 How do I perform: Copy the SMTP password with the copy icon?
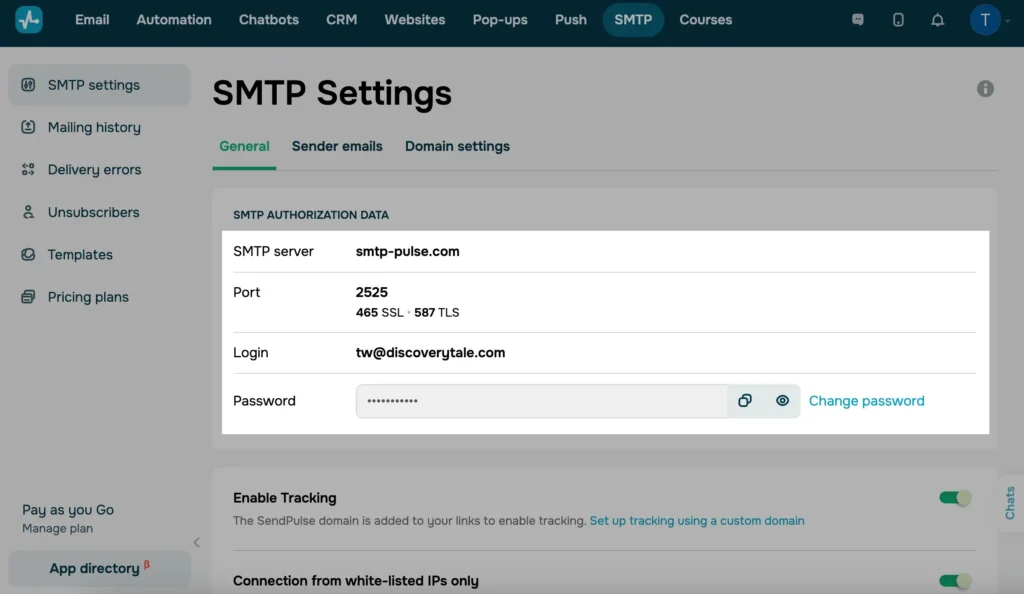coord(744,400)
